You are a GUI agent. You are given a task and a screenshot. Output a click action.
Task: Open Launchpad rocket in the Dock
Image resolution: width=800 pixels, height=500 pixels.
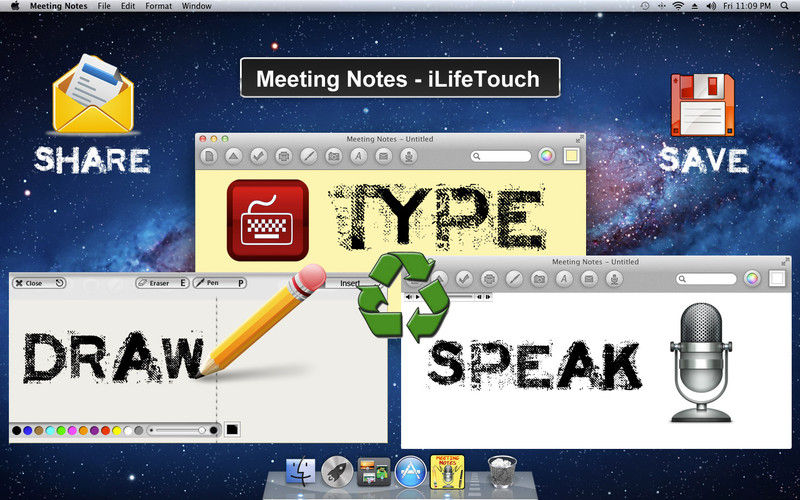tap(337, 471)
